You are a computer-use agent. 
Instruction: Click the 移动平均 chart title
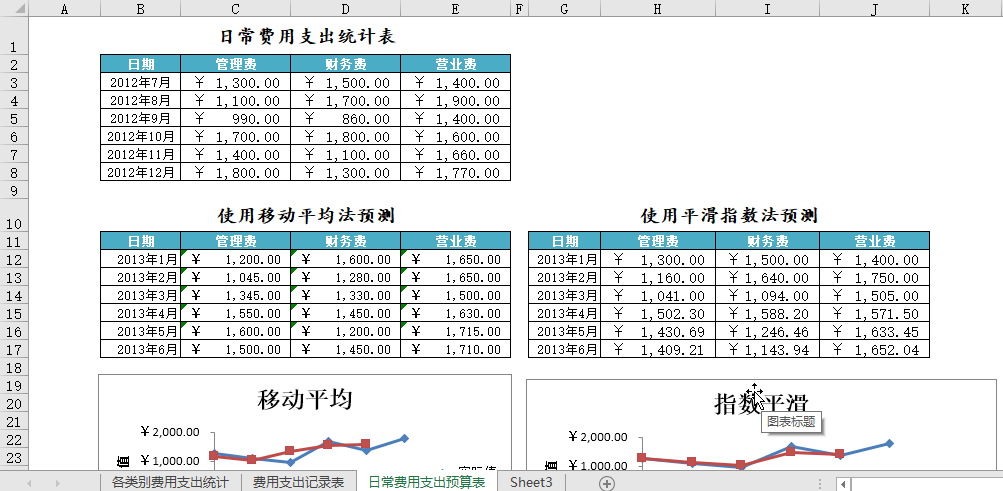[x=305, y=400]
